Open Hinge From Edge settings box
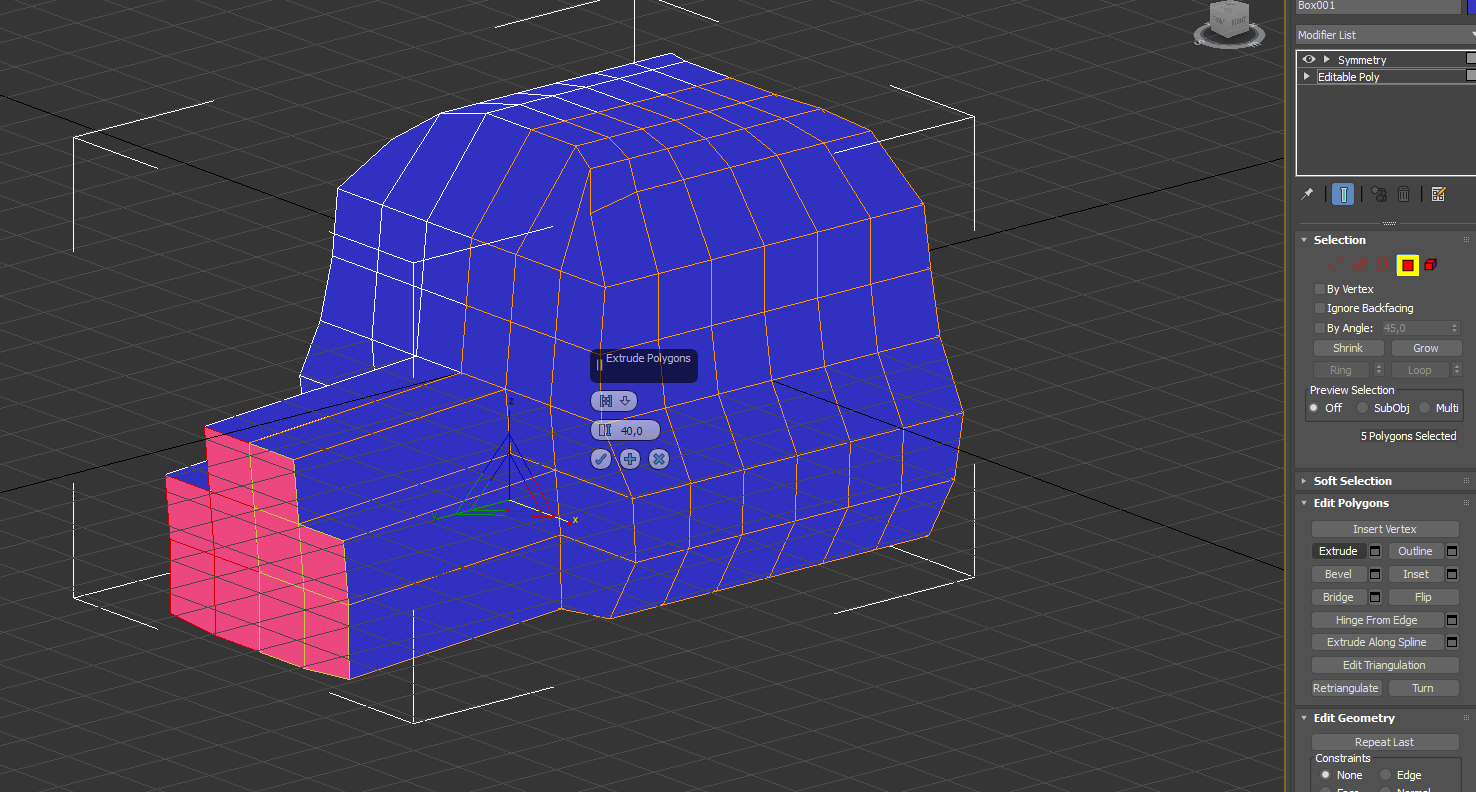Screen dimensions: 1476x792 (1452, 620)
